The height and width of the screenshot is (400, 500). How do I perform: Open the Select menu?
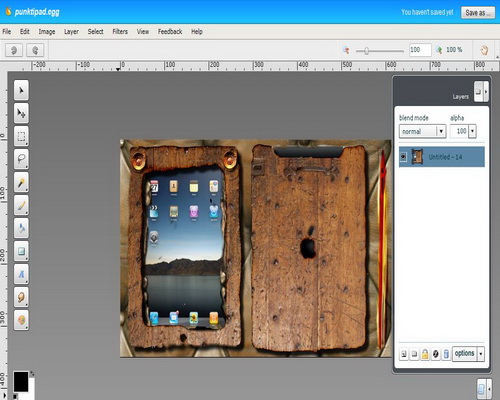click(95, 32)
